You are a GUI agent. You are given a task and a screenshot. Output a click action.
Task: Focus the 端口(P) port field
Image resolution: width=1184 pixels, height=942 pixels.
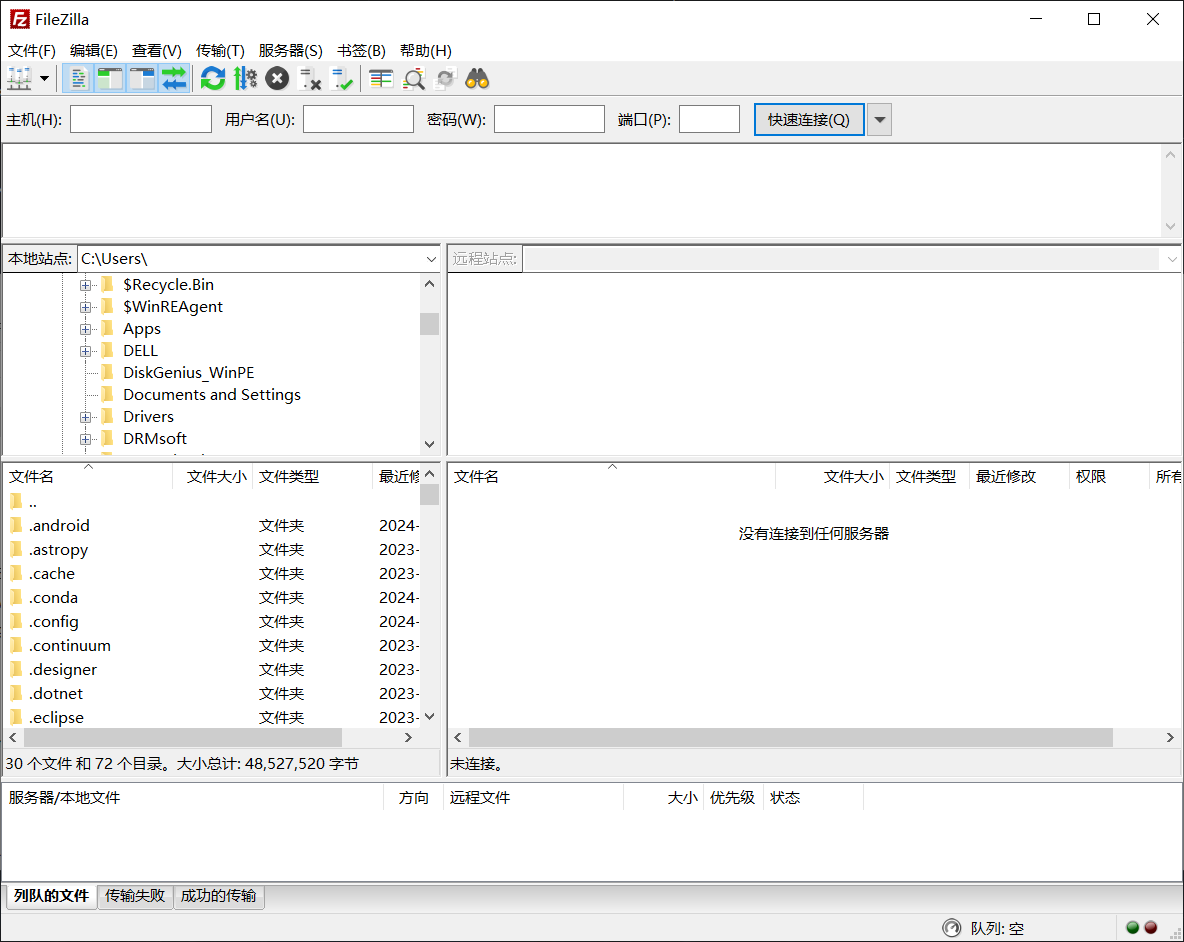pyautogui.click(x=709, y=119)
